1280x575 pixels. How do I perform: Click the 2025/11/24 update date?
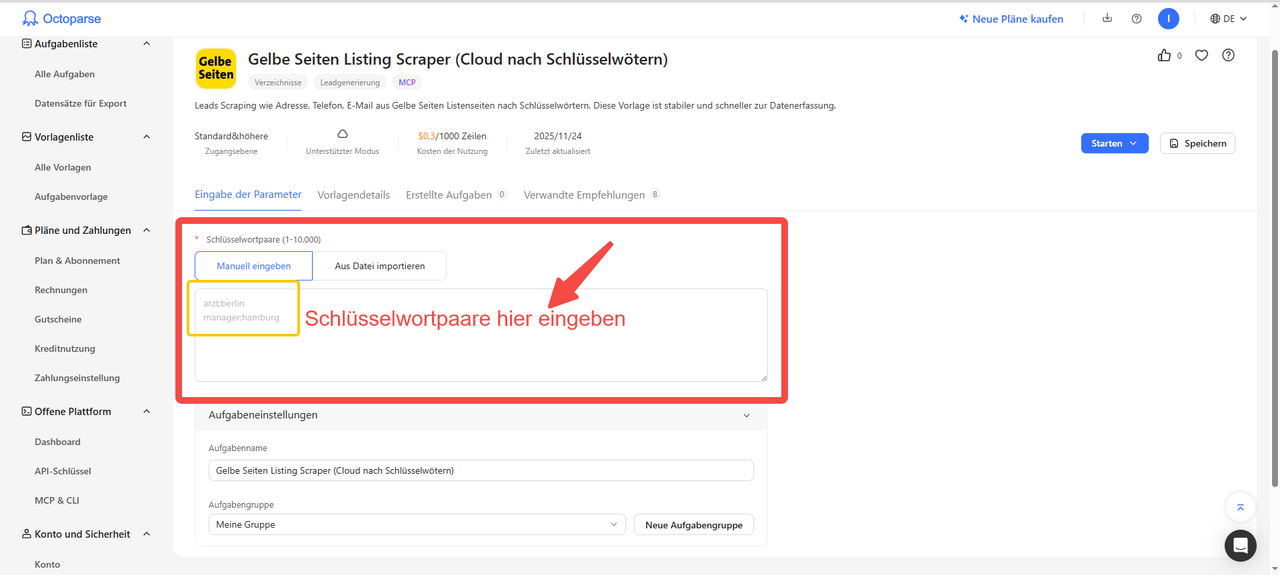[x=558, y=136]
